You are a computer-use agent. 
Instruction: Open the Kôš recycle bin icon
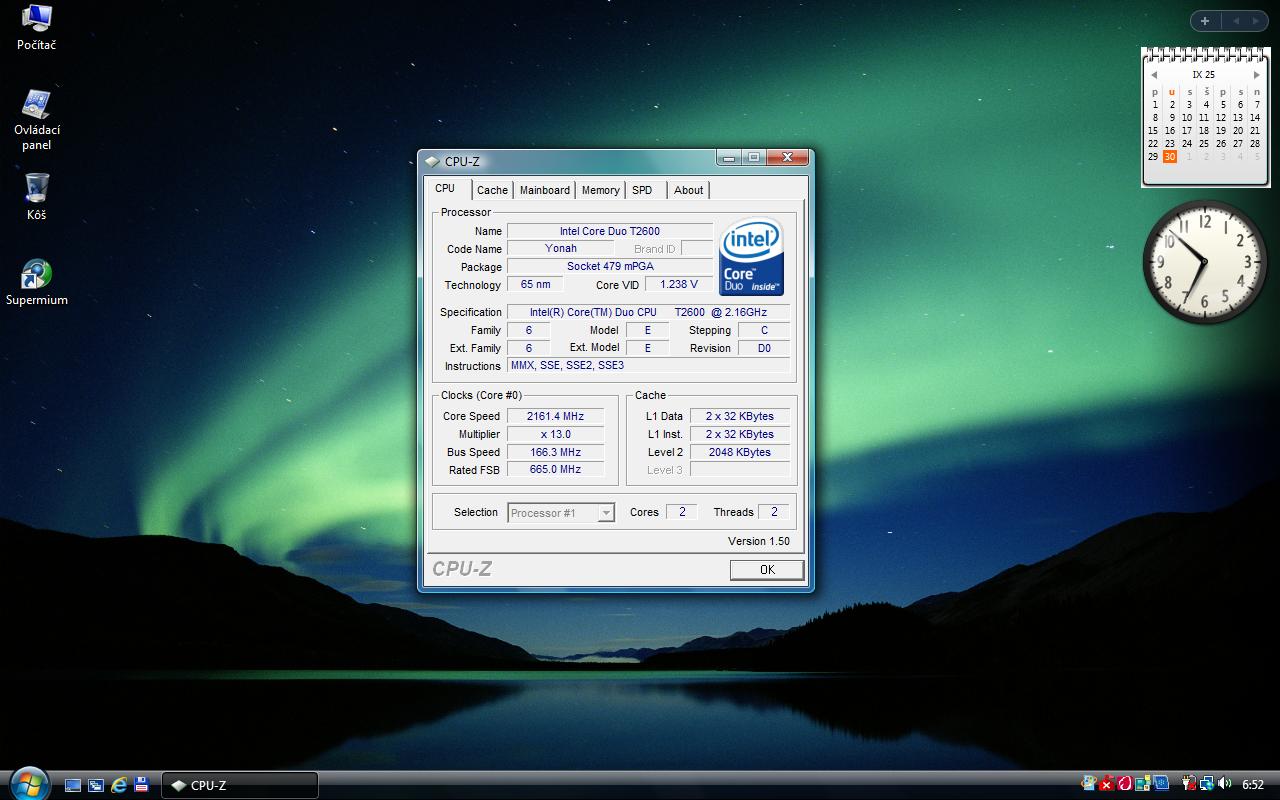pos(37,196)
